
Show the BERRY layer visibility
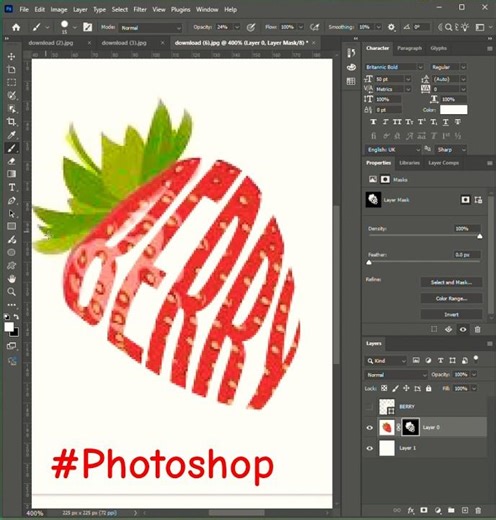click(369, 407)
